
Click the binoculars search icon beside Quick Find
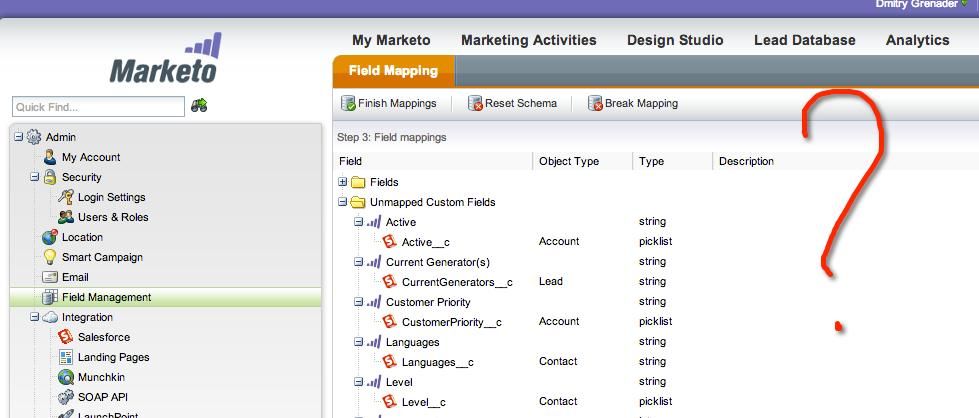pyautogui.click(x=199, y=106)
